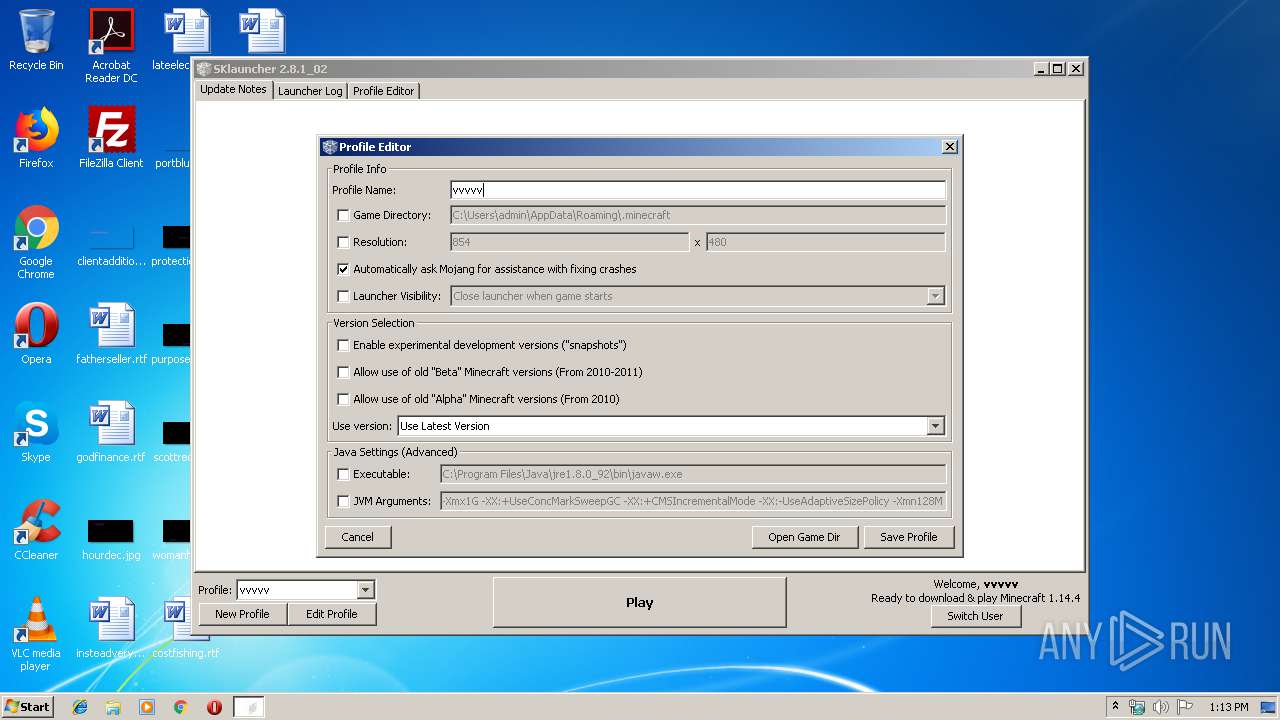Expand the Profile selector dropdown
This screenshot has height=720, width=1280.
point(365,590)
